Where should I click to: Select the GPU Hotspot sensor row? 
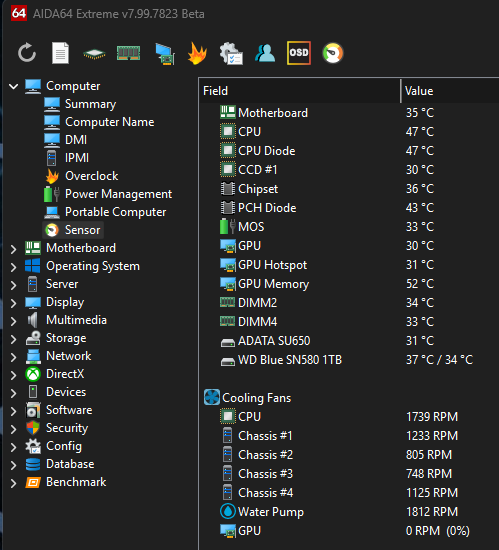tap(349, 264)
